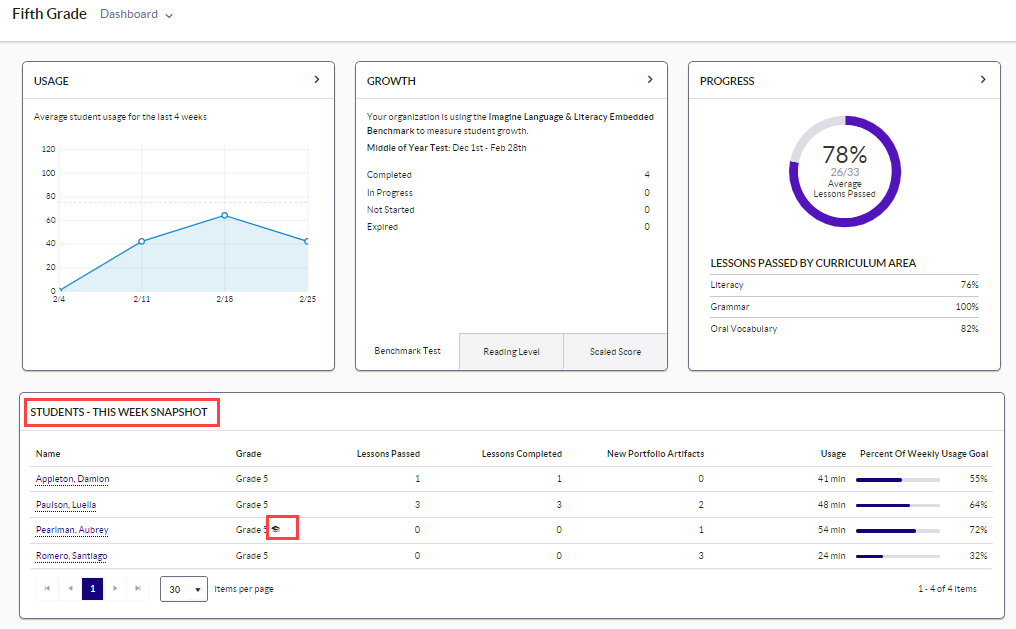
Task: Select page 1 in pagination
Action: (92, 589)
